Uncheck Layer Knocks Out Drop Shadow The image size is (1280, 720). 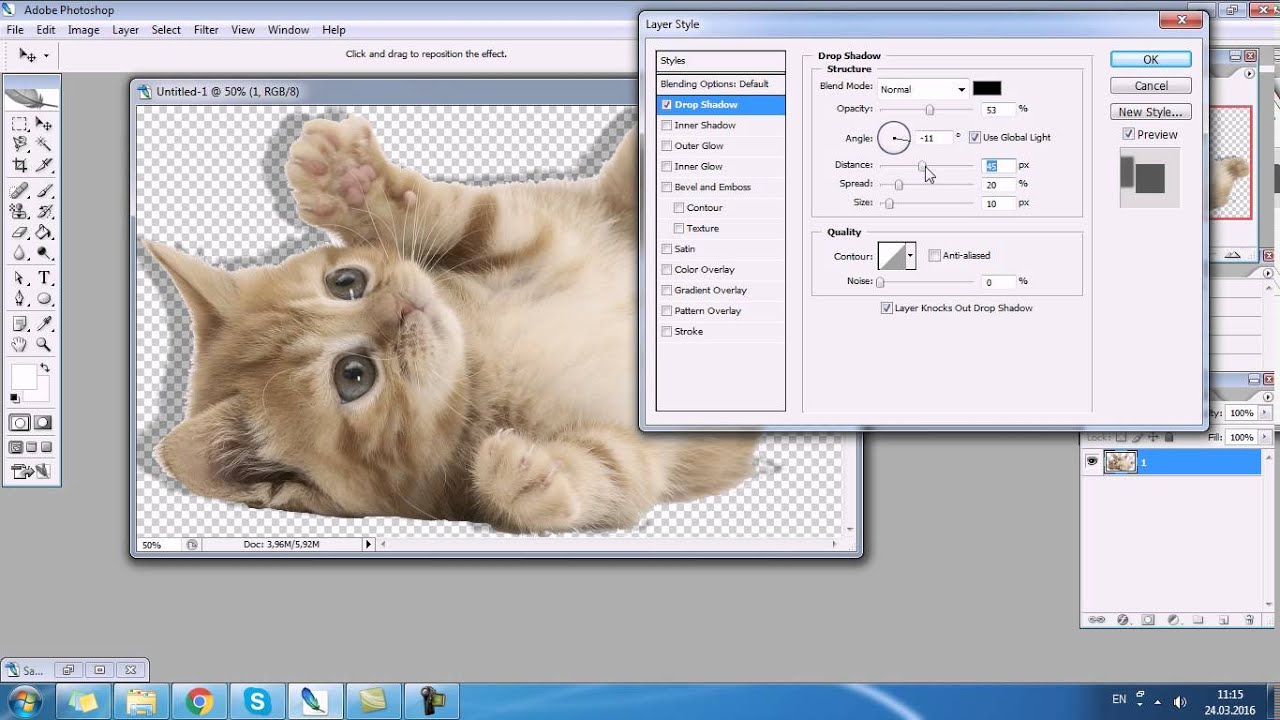click(887, 307)
